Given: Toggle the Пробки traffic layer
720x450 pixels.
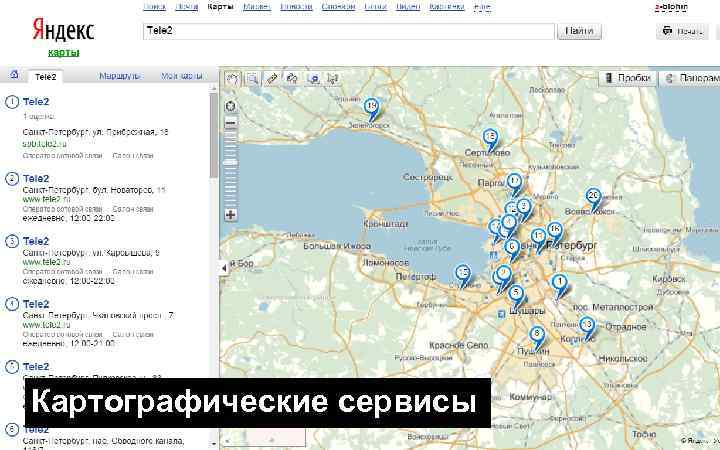Looking at the screenshot, I should pyautogui.click(x=628, y=79).
